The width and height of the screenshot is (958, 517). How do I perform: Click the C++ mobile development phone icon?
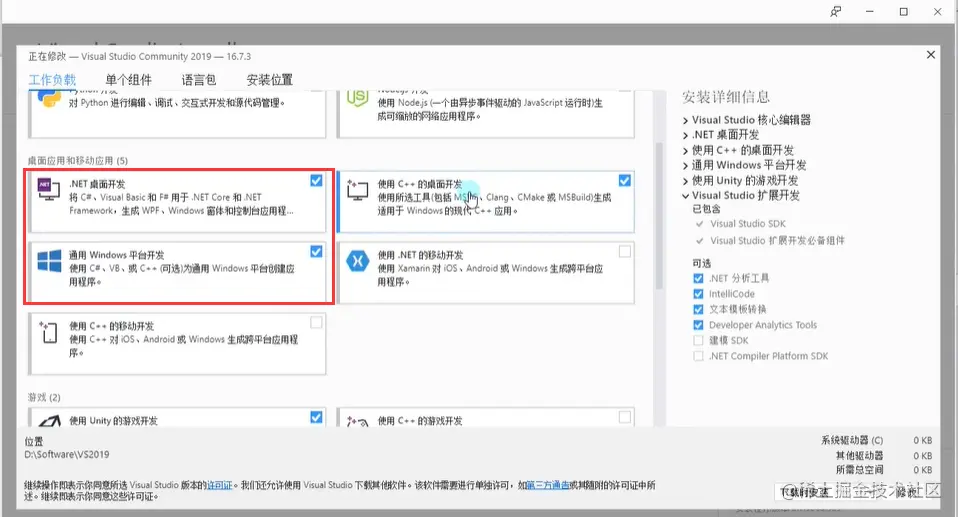tap(49, 332)
